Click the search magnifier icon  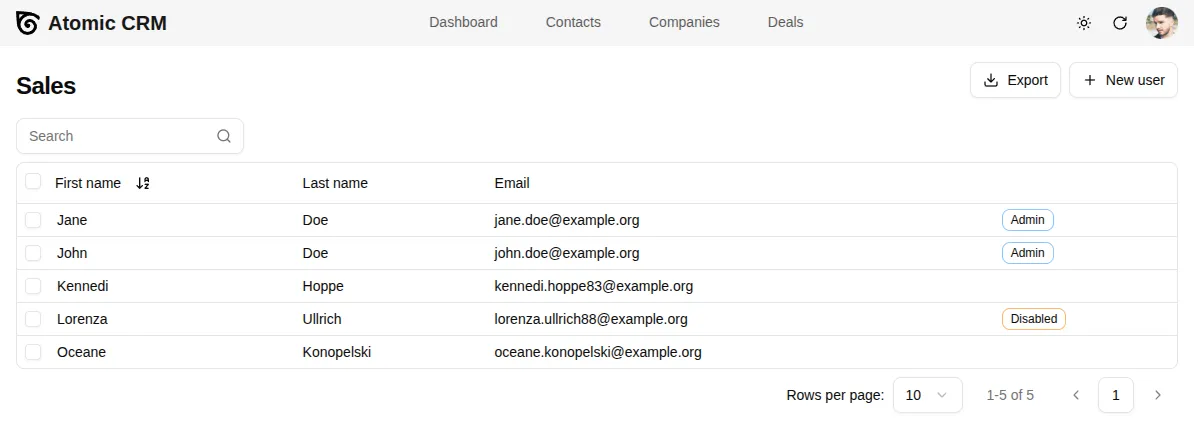224,136
